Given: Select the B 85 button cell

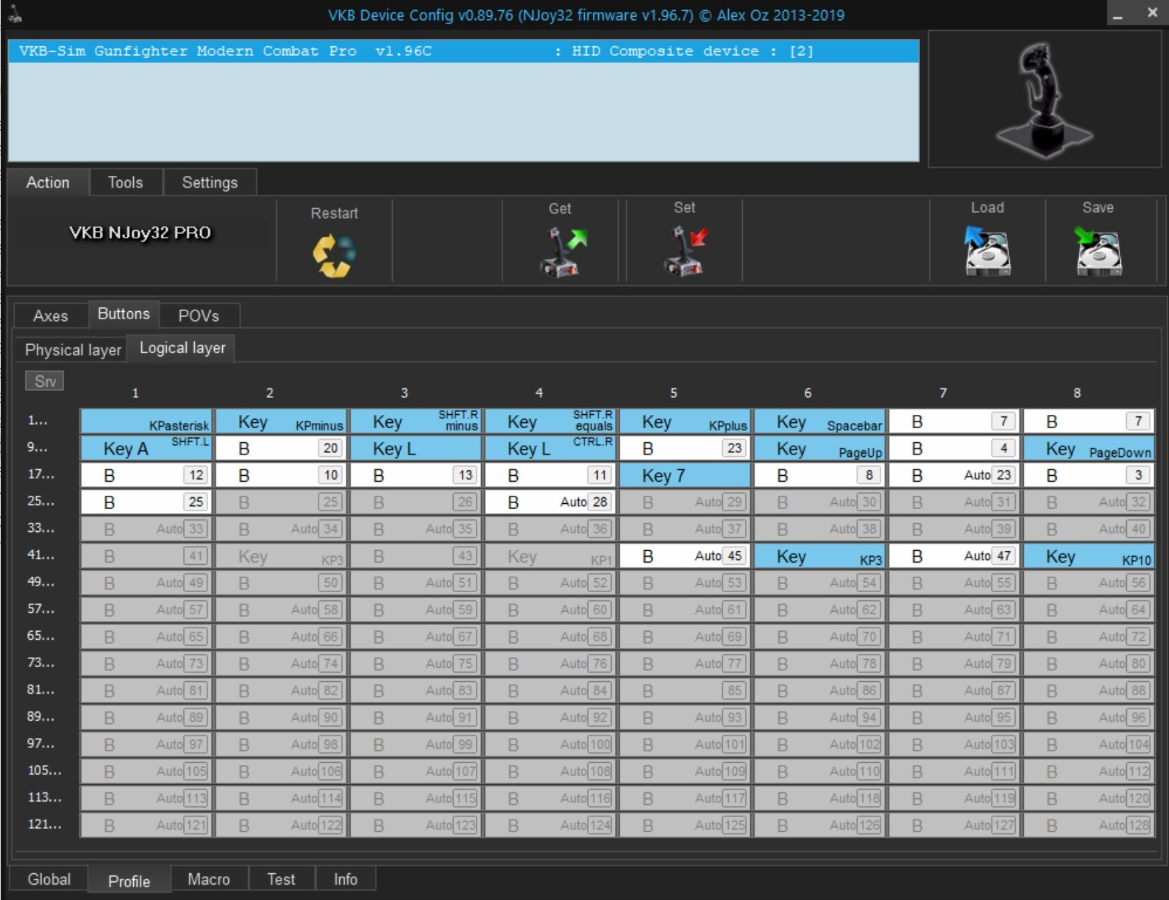Looking at the screenshot, I should tap(685, 690).
